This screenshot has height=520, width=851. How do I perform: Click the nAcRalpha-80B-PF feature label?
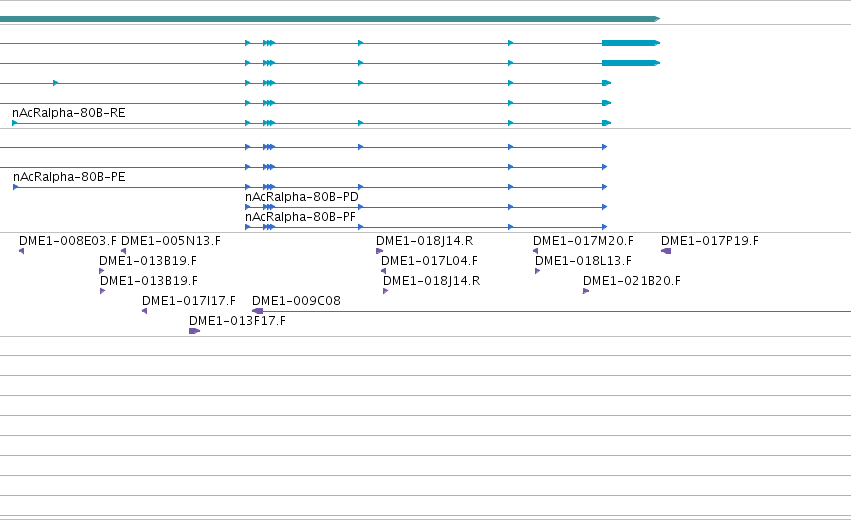click(x=300, y=217)
